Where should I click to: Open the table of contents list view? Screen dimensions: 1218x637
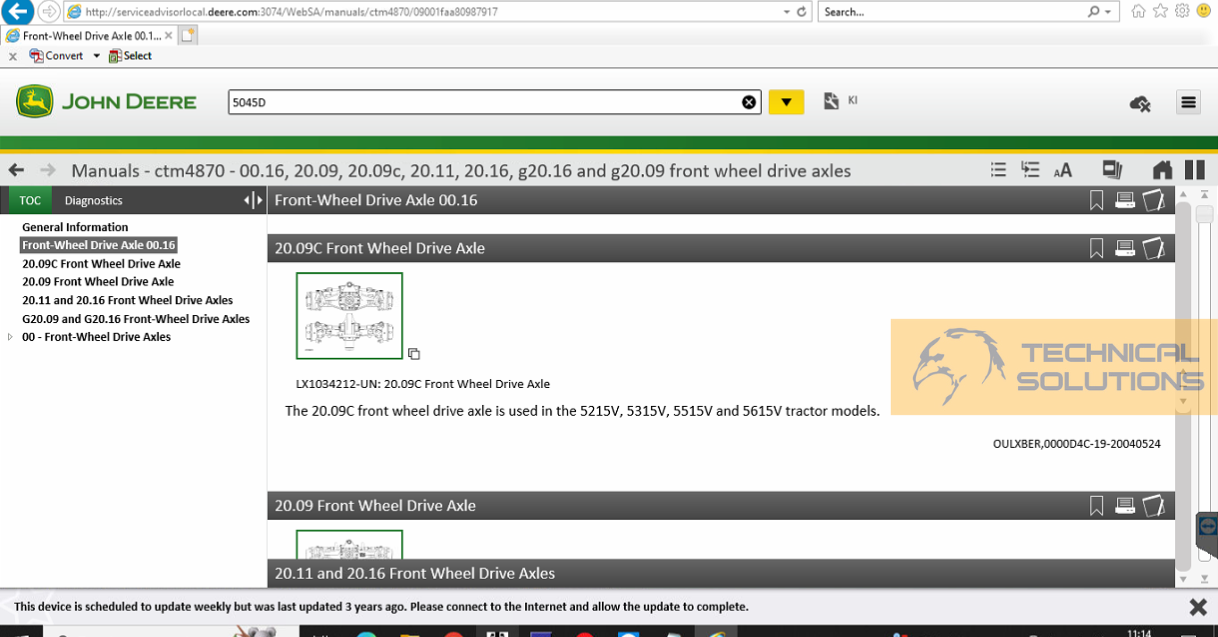point(998,170)
